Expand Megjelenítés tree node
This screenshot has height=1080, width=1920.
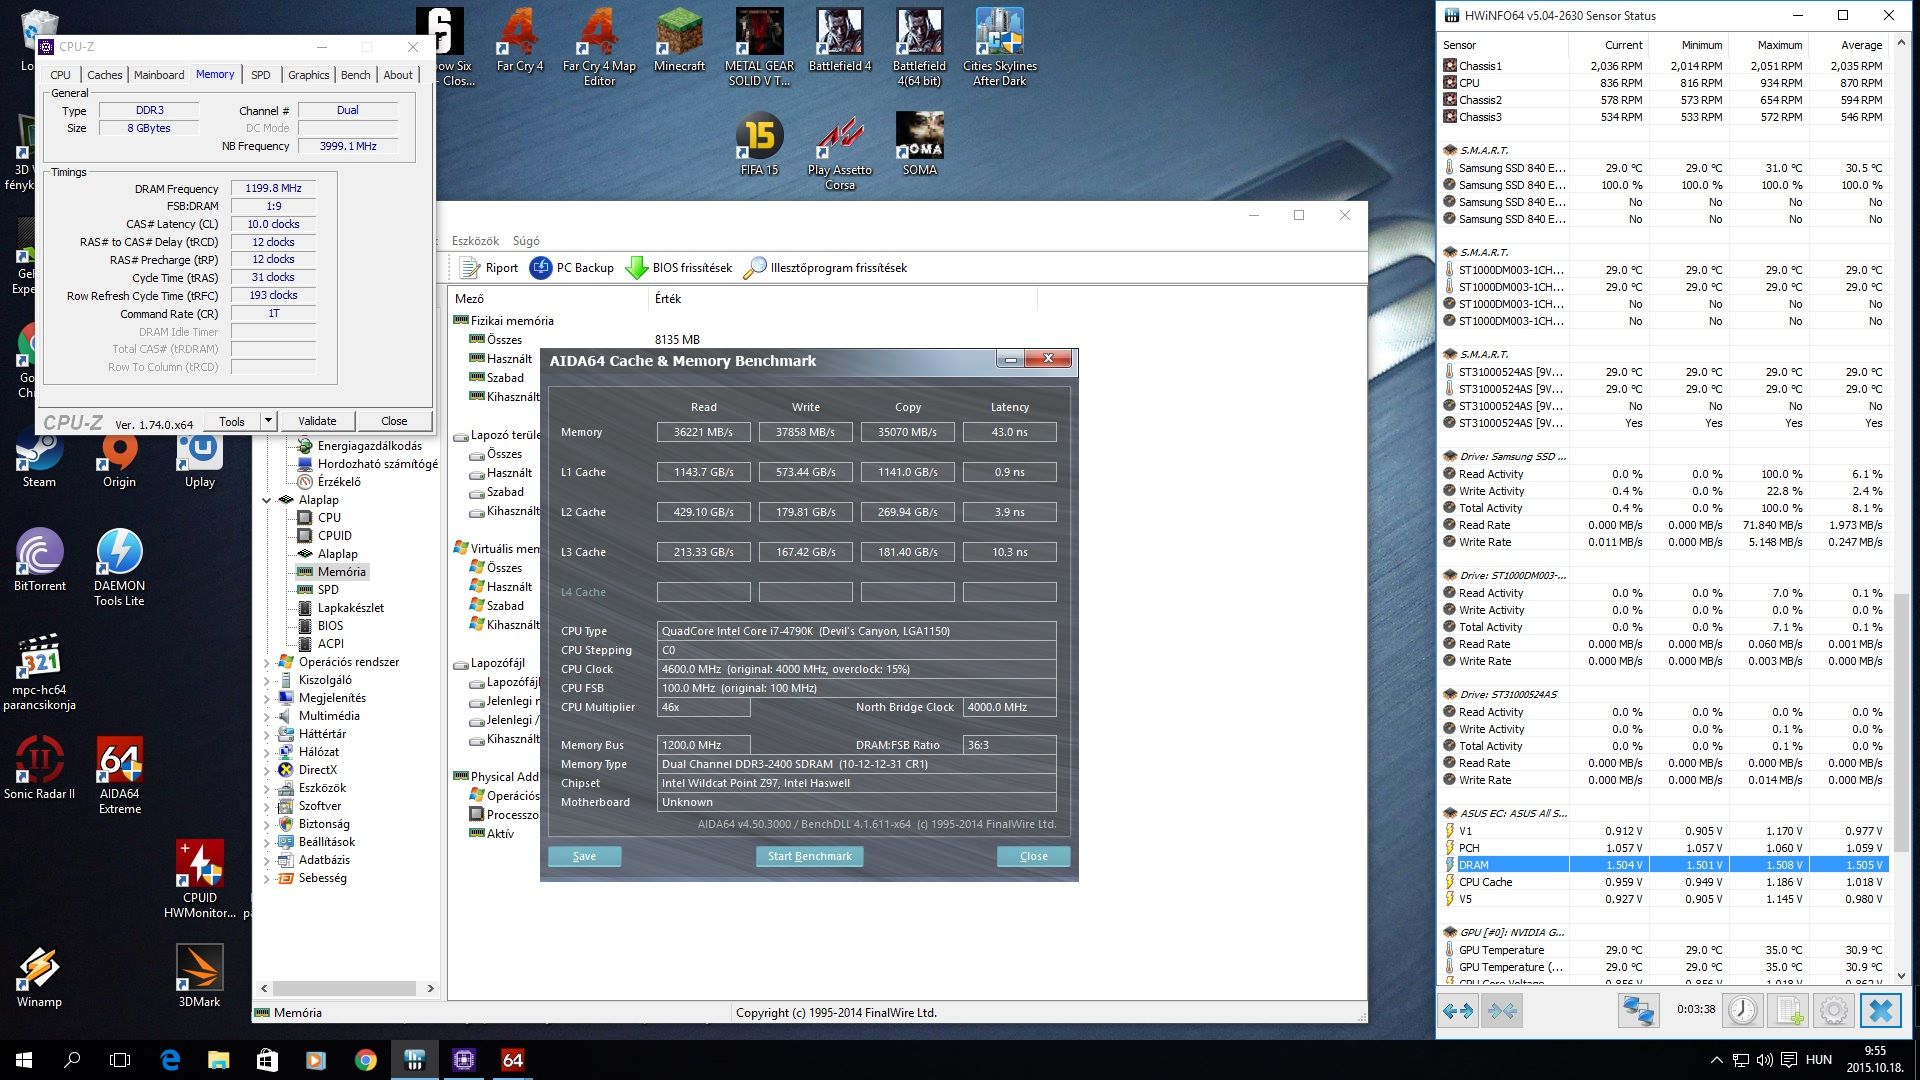pos(267,698)
